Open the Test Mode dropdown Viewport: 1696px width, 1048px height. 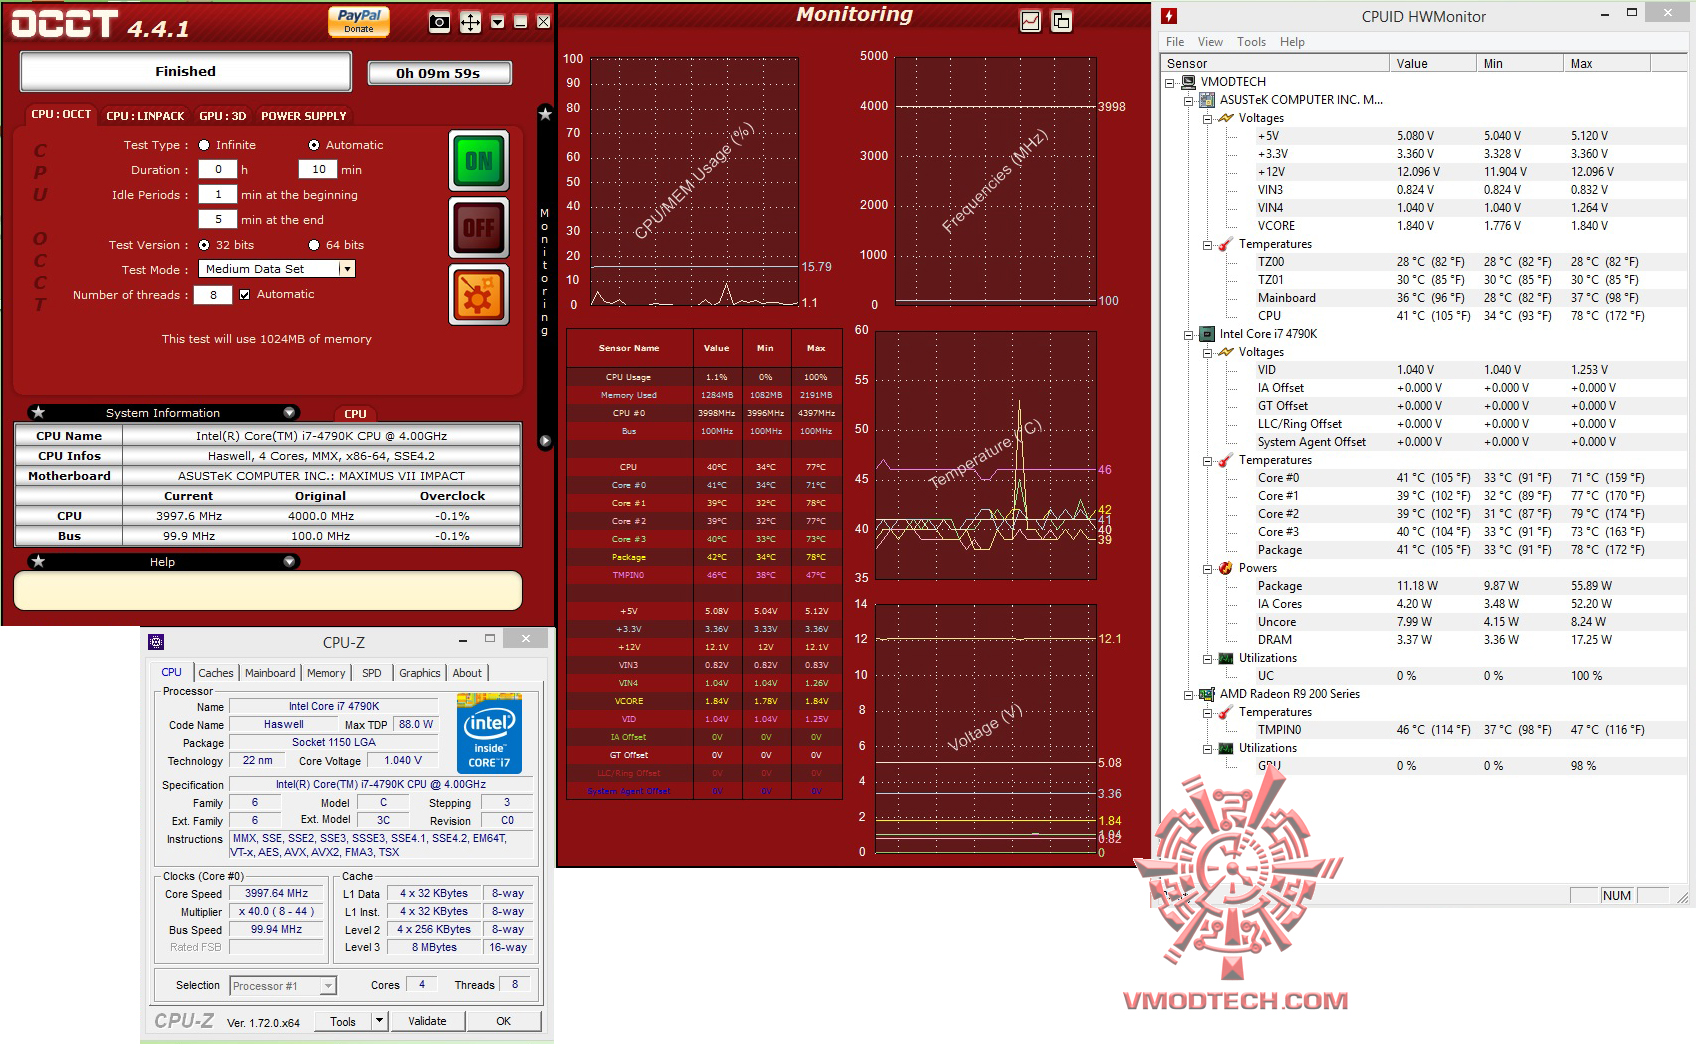point(346,269)
